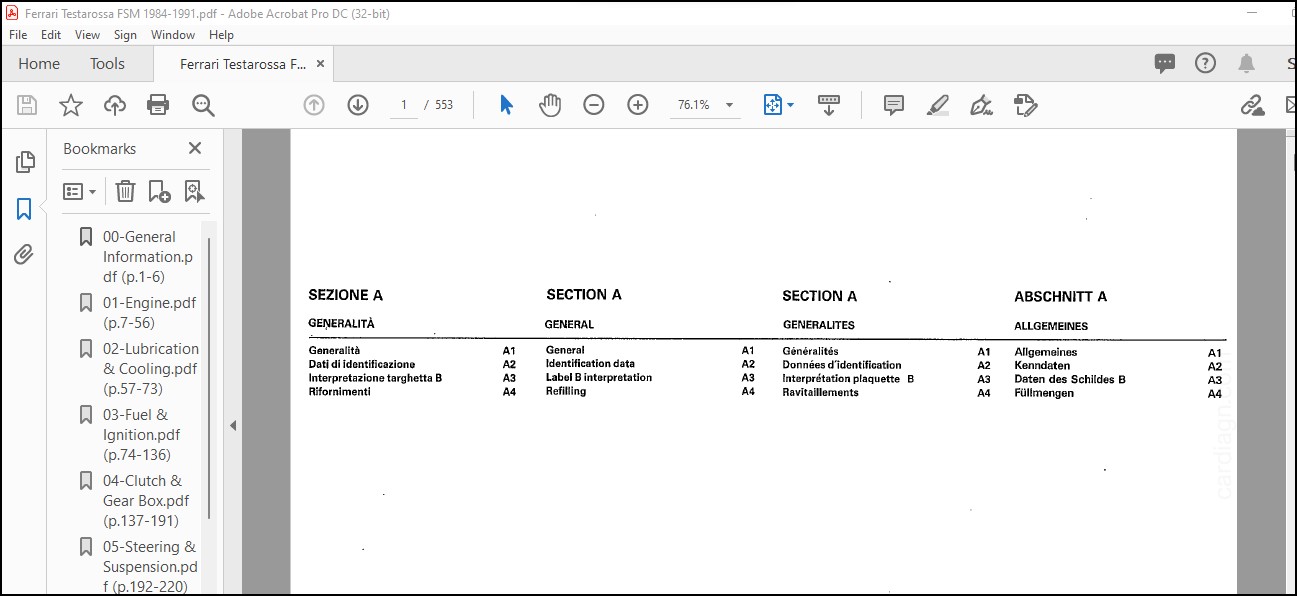The image size is (1297, 596).
Task: Collapse the navigation pane with the arrow handle
Action: 233,425
